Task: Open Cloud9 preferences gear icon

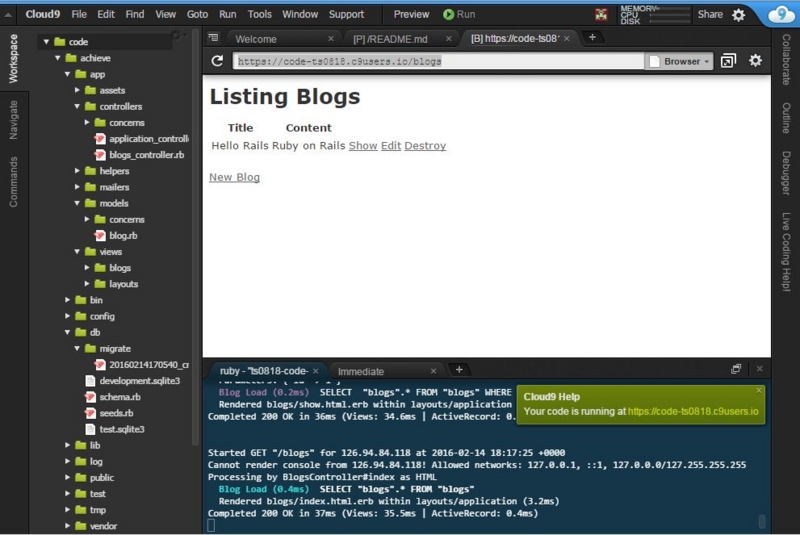Action: [x=738, y=15]
